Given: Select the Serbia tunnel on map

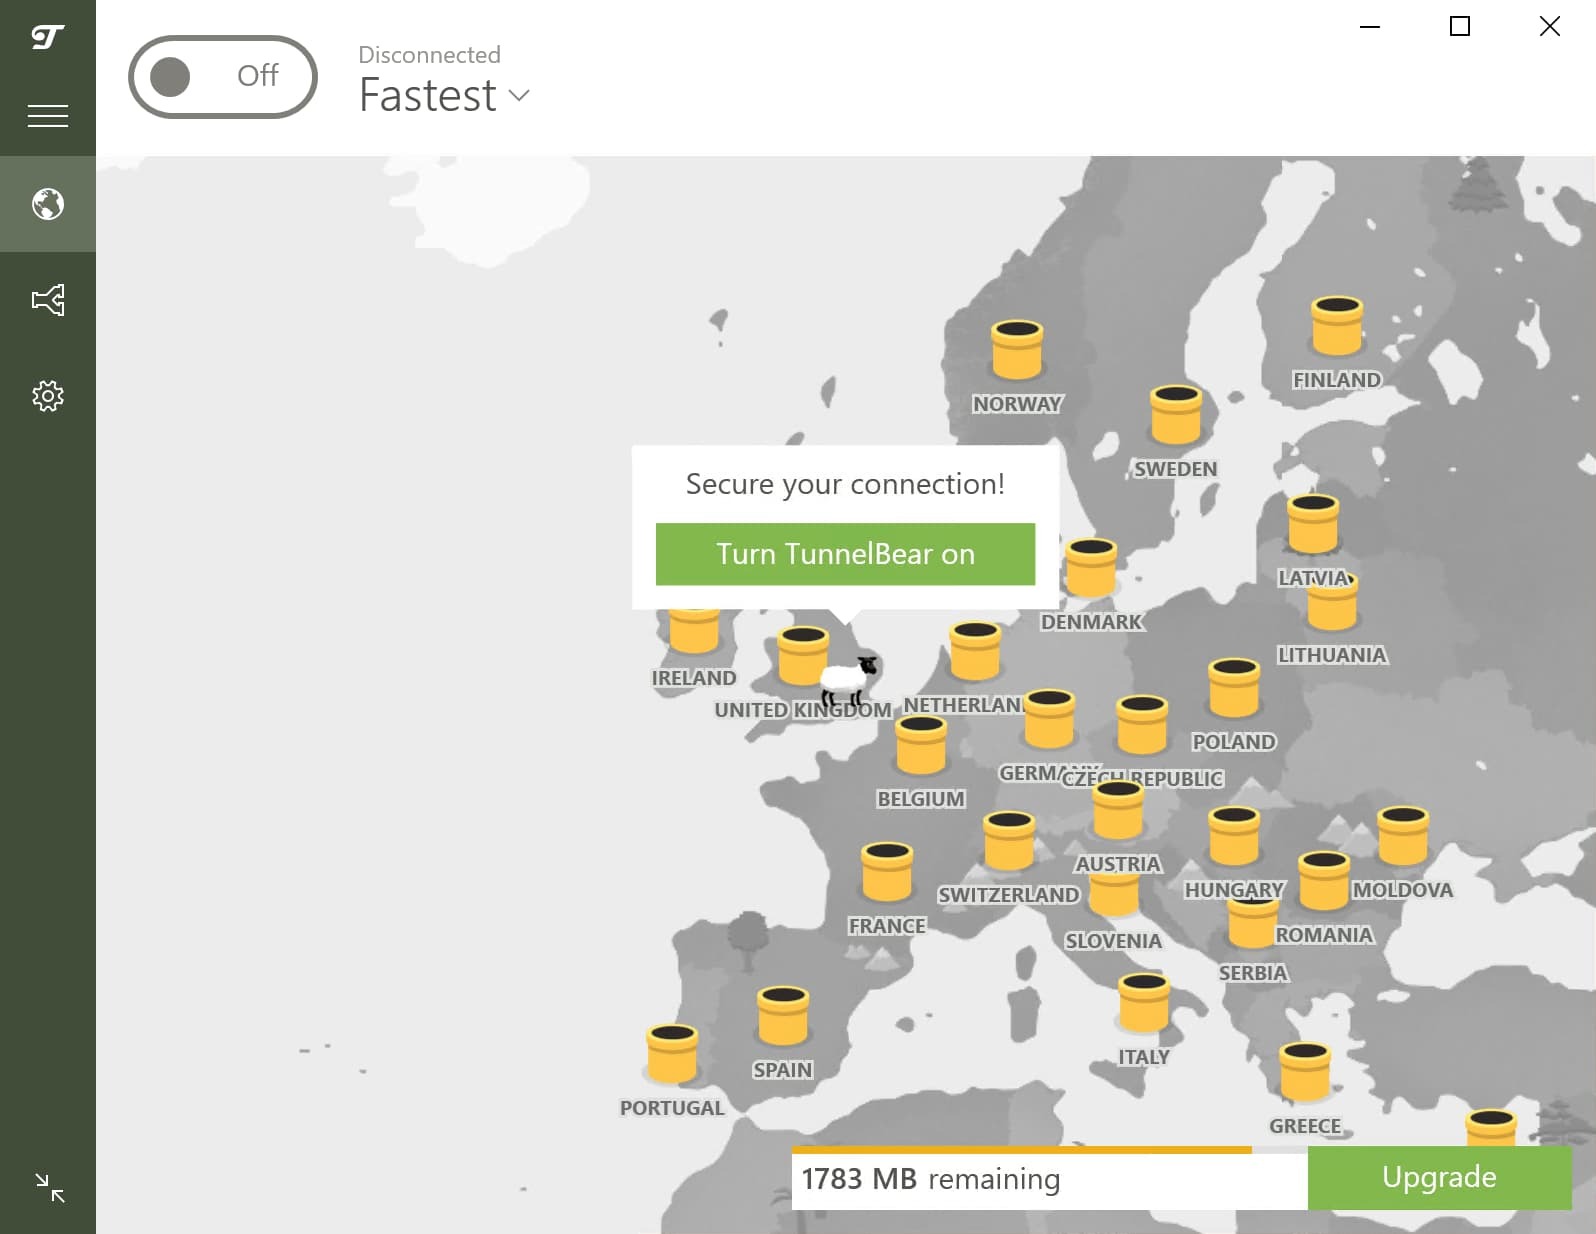Looking at the screenshot, I should tap(1253, 923).
